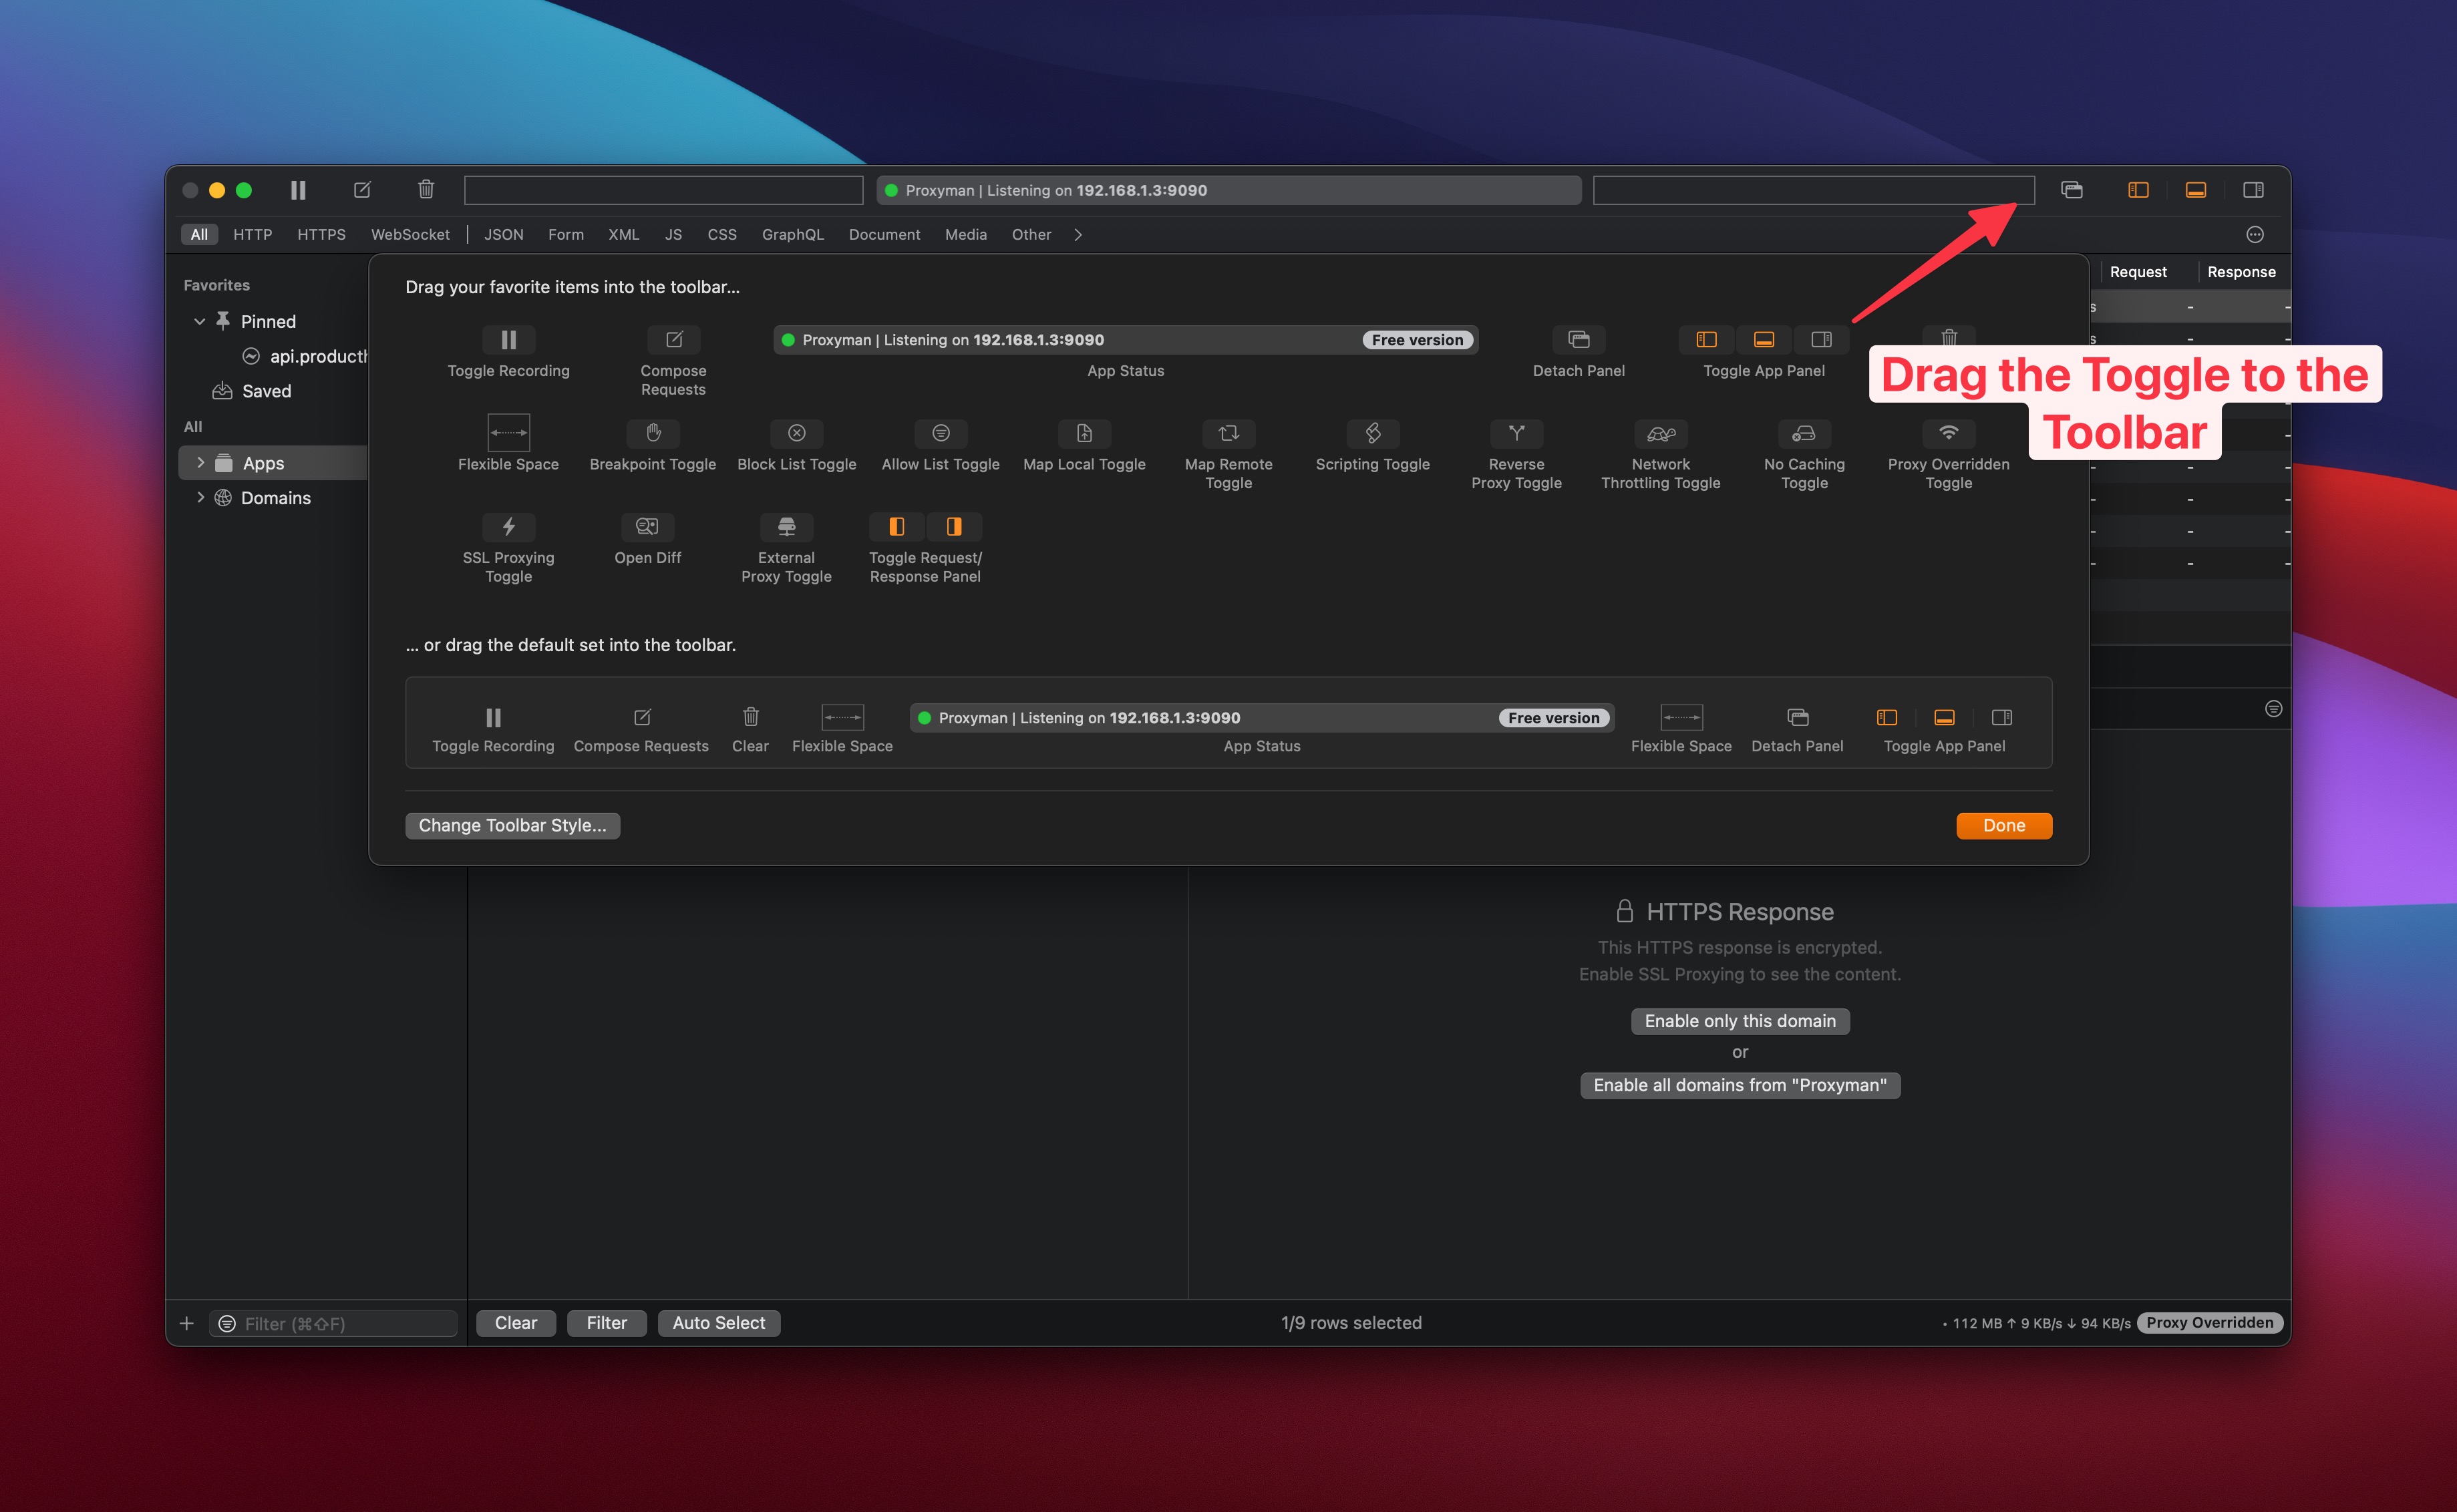Select the Breakpoint Toggle hand icon
The width and height of the screenshot is (2457, 1512).
pos(653,433)
